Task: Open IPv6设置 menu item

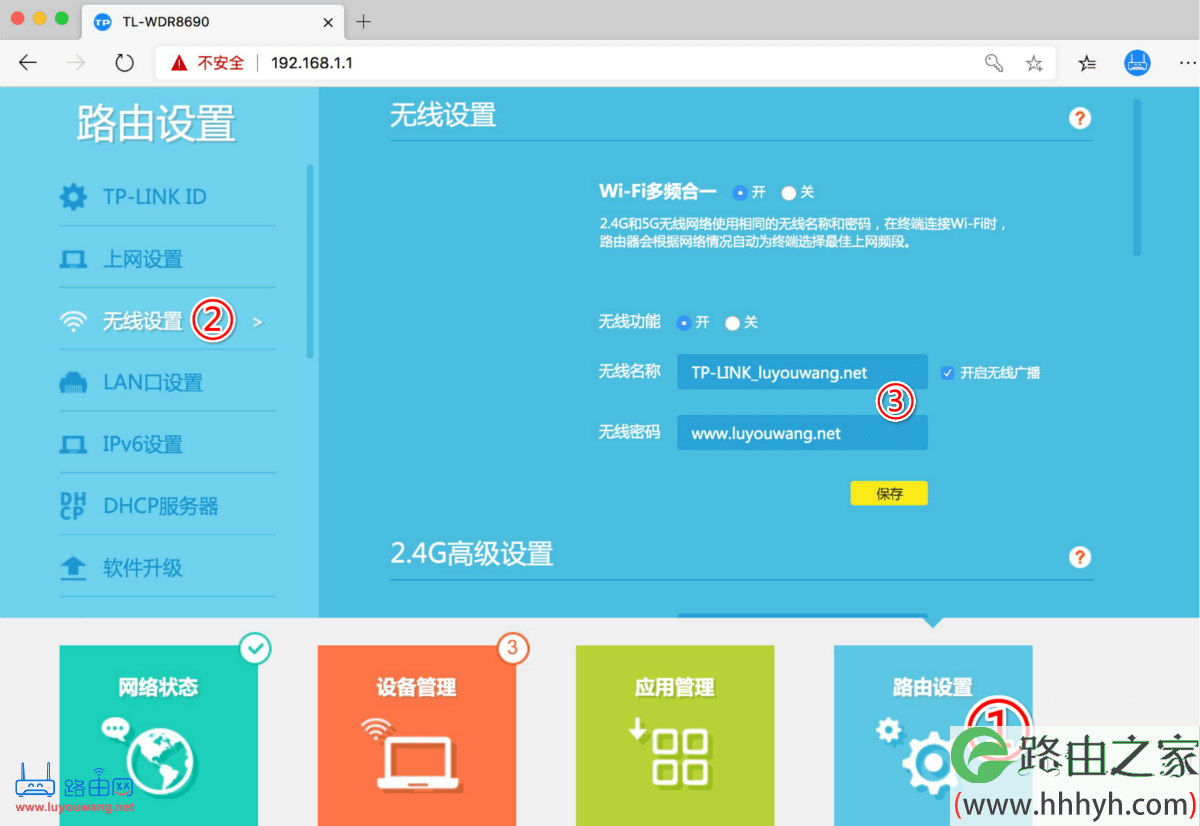Action: (167, 444)
